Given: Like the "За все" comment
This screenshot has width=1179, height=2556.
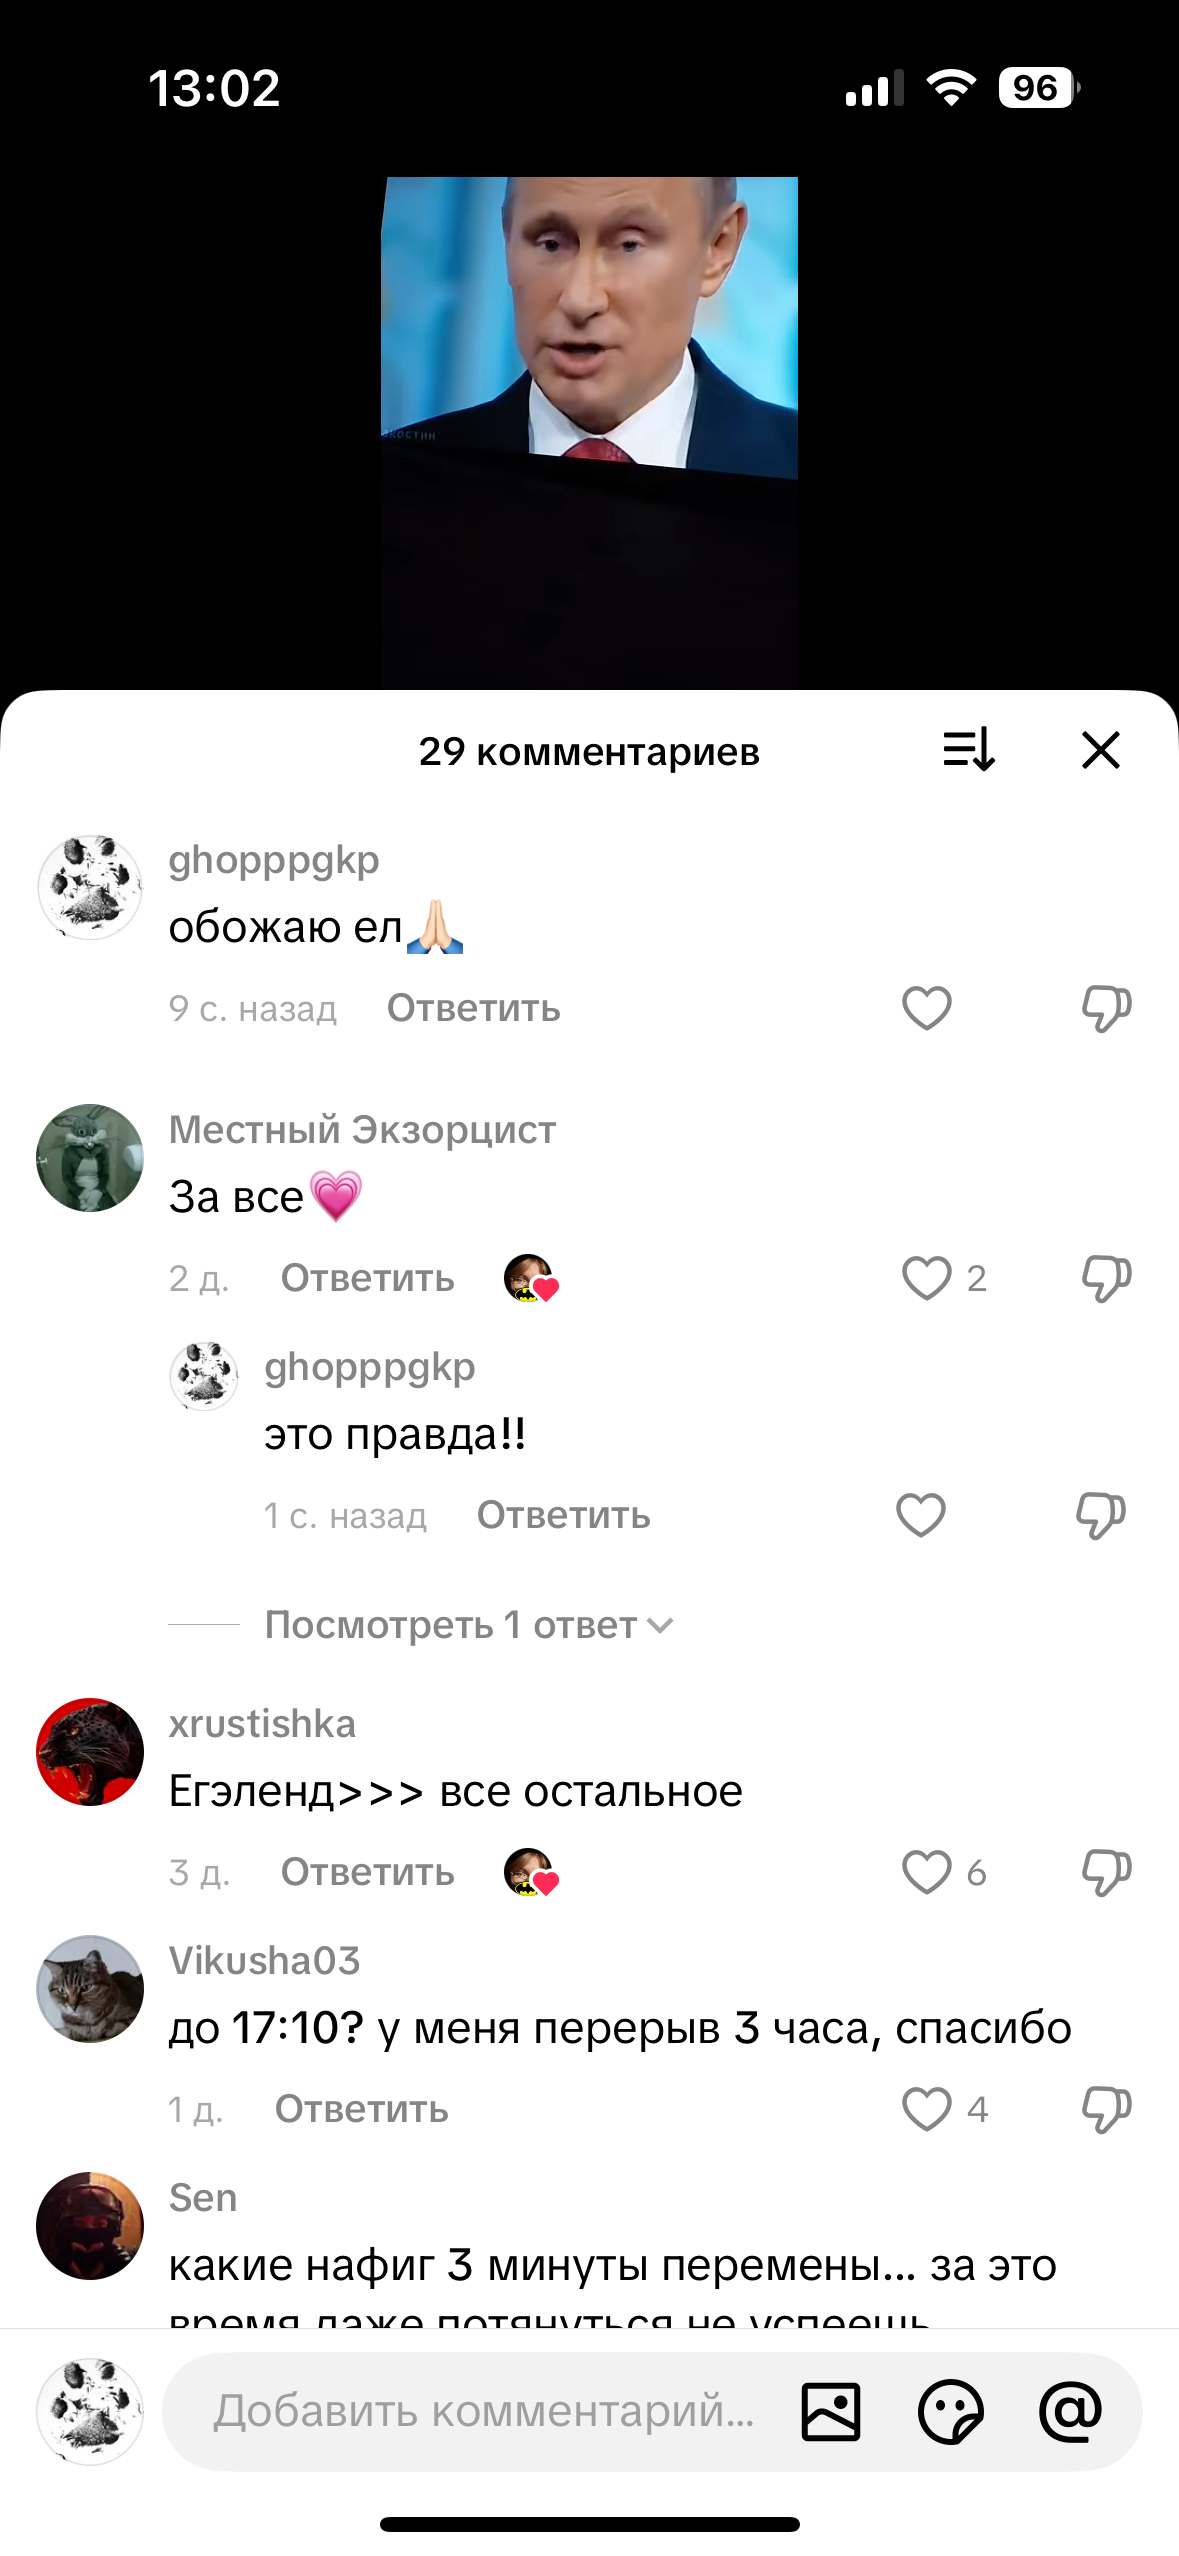Looking at the screenshot, I should pos(926,1278).
